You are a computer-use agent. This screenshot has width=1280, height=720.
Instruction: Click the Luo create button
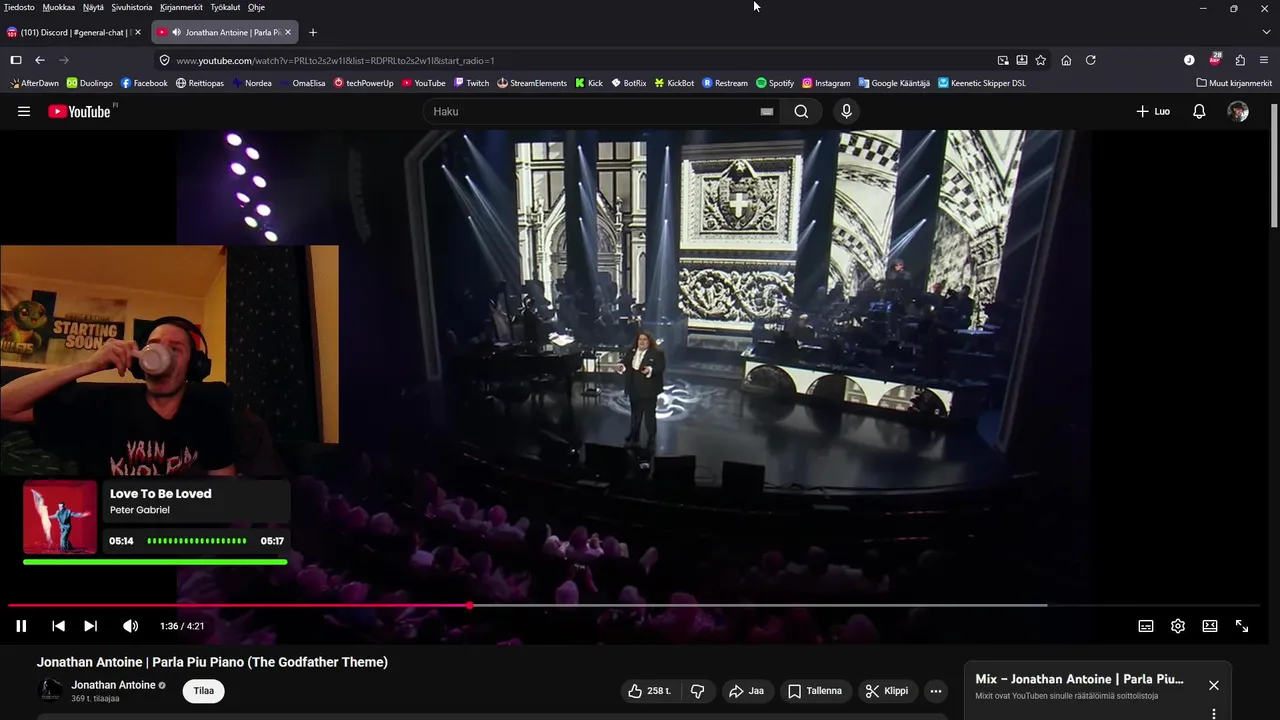(x=1153, y=111)
